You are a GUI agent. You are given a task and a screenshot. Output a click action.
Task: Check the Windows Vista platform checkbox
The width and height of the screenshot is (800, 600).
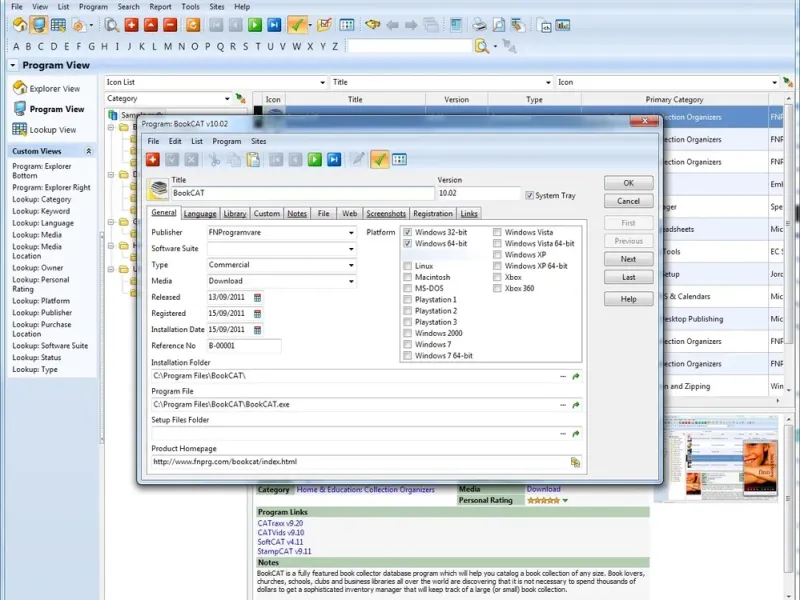click(497, 232)
